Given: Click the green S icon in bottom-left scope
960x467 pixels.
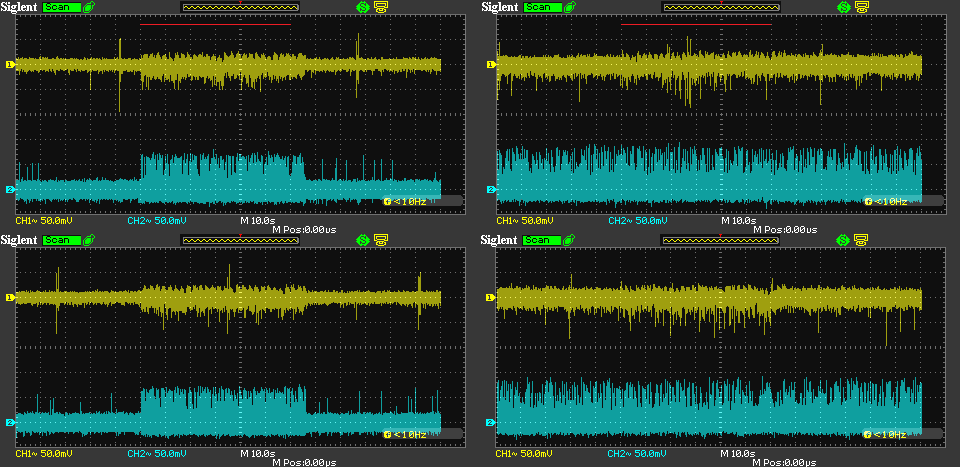Looking at the screenshot, I should tap(363, 240).
